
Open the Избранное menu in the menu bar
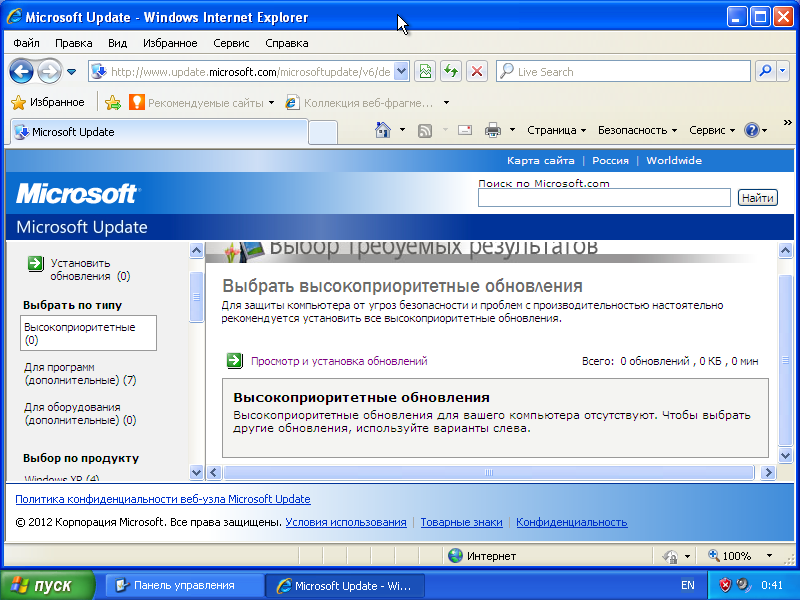pyautogui.click(x=170, y=43)
